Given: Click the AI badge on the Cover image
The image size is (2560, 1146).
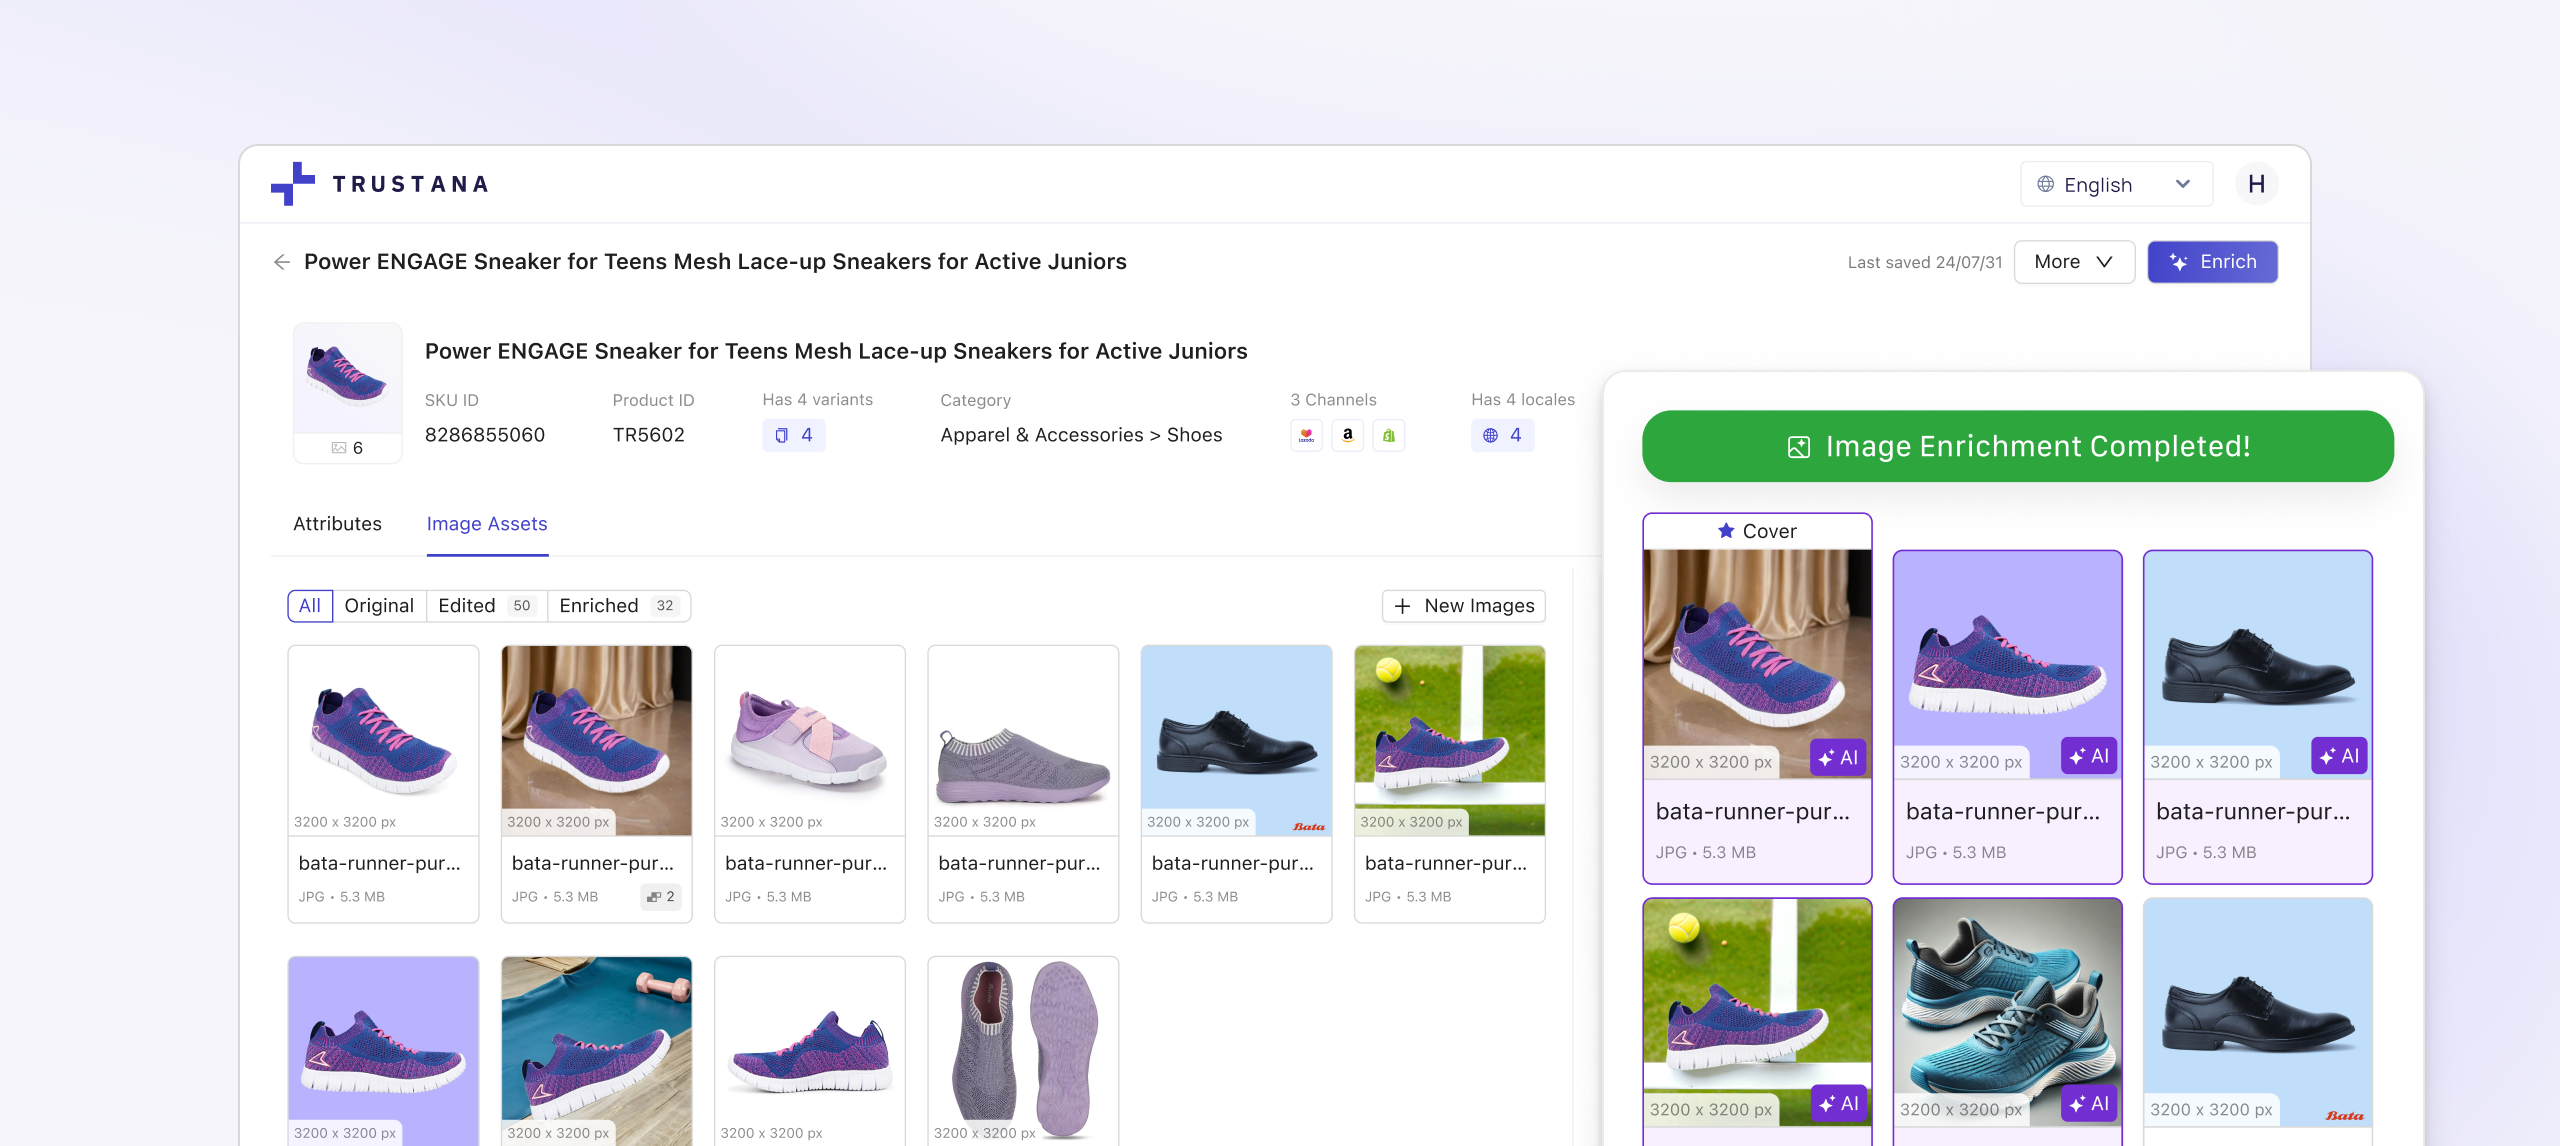Looking at the screenshot, I should 1840,757.
